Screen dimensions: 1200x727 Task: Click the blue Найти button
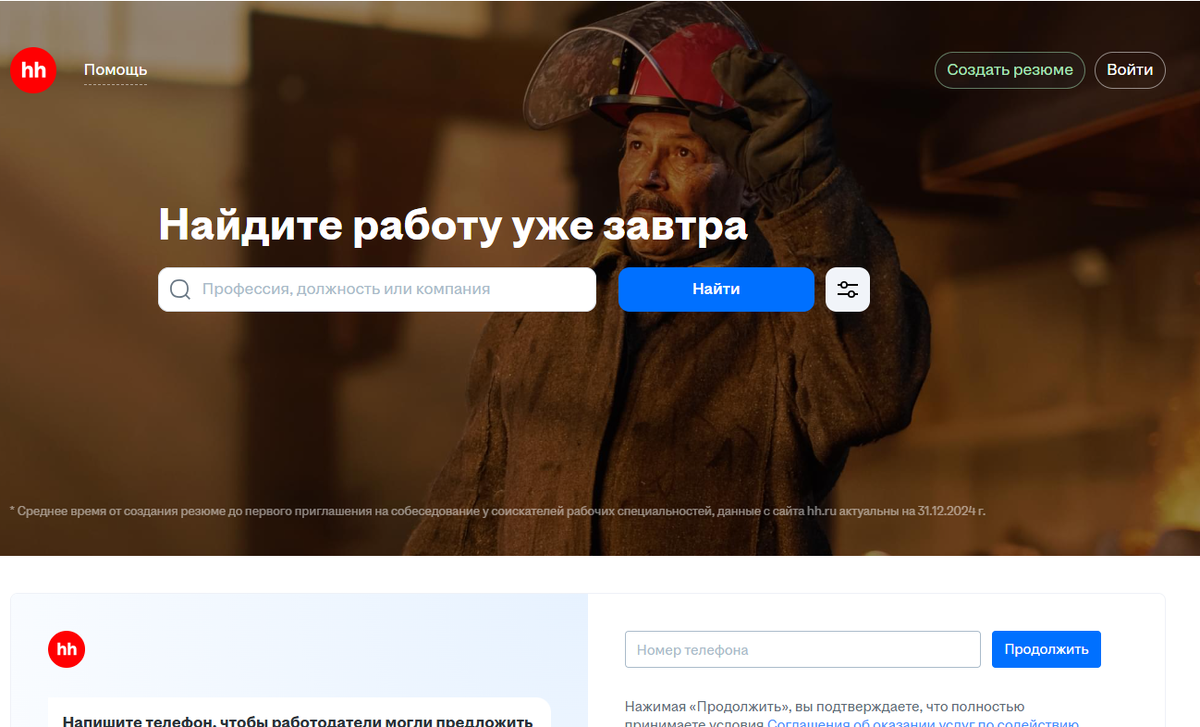tap(716, 290)
